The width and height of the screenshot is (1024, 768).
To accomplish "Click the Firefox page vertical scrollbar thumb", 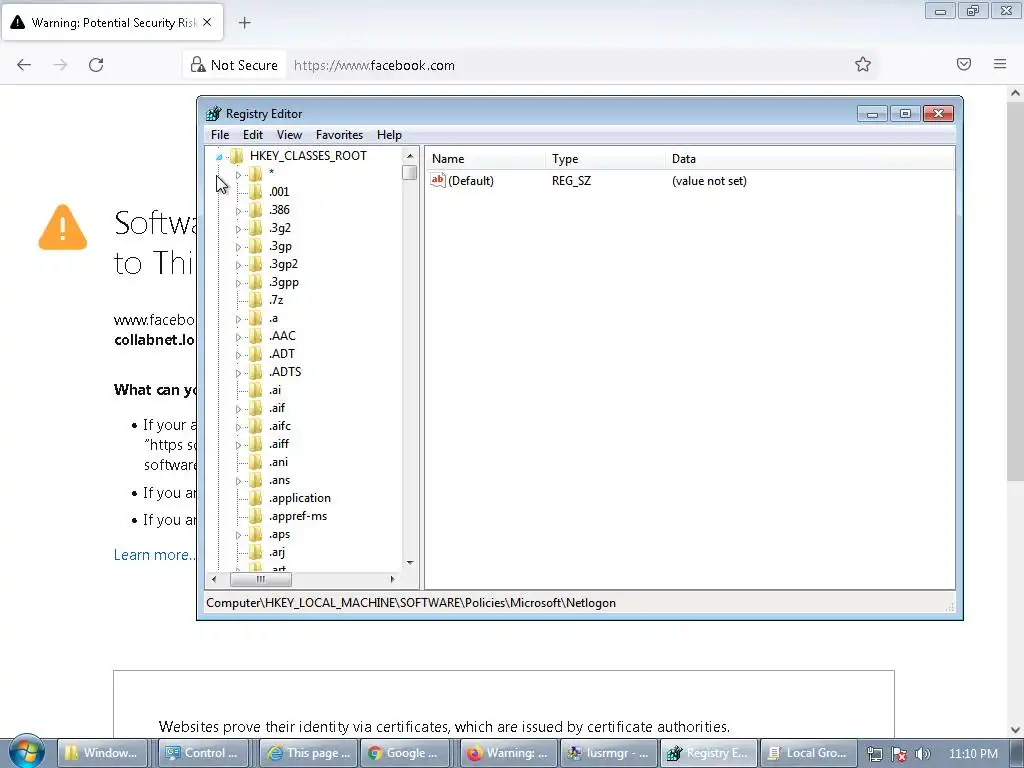I will coord(1015,291).
